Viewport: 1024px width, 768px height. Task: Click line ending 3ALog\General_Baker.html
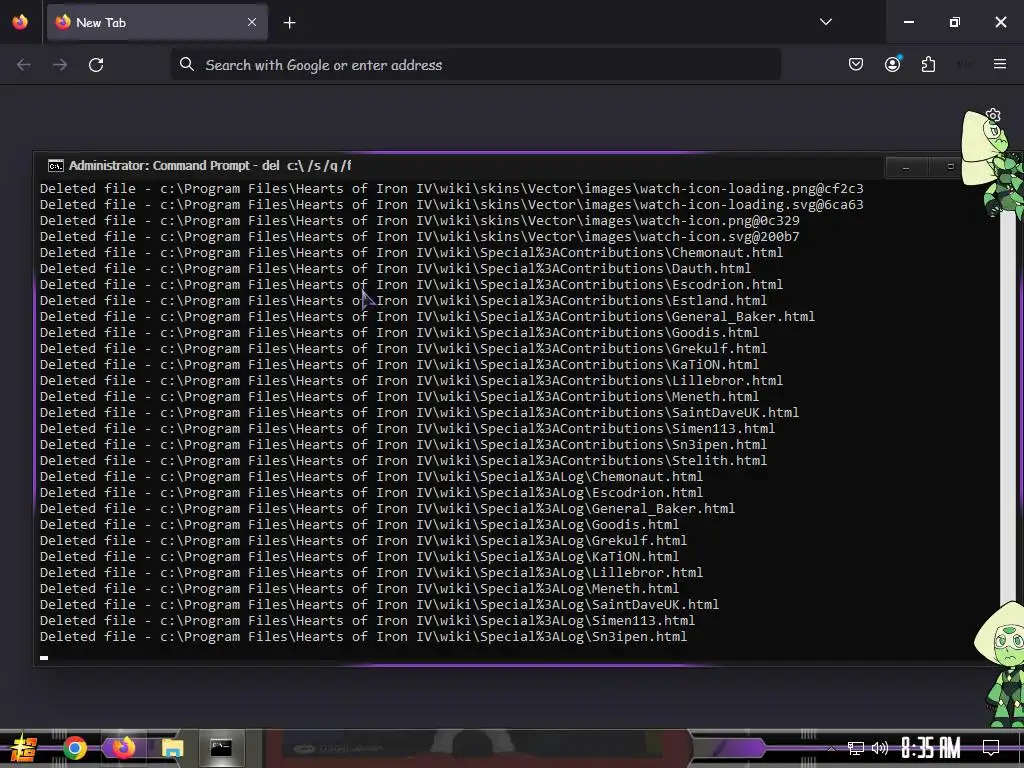point(387,509)
